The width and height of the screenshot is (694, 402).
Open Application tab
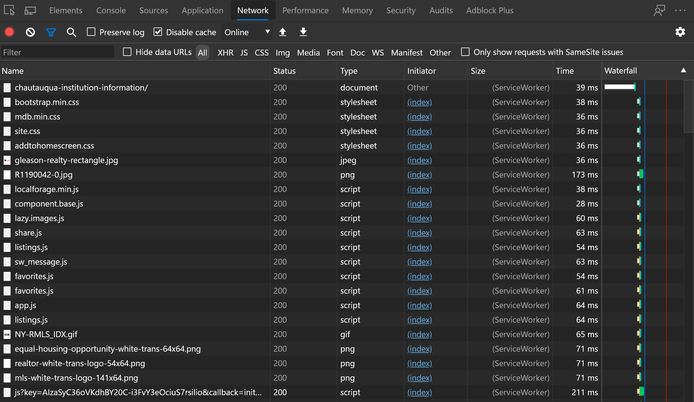(x=202, y=10)
